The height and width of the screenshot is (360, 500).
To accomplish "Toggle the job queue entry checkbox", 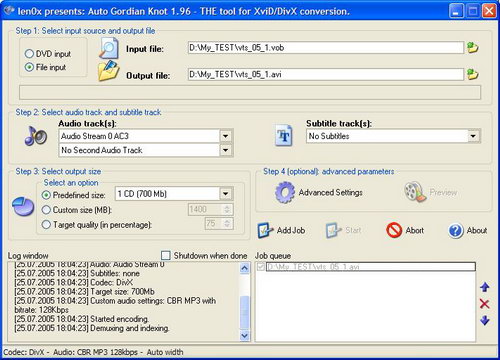I will pos(261,267).
